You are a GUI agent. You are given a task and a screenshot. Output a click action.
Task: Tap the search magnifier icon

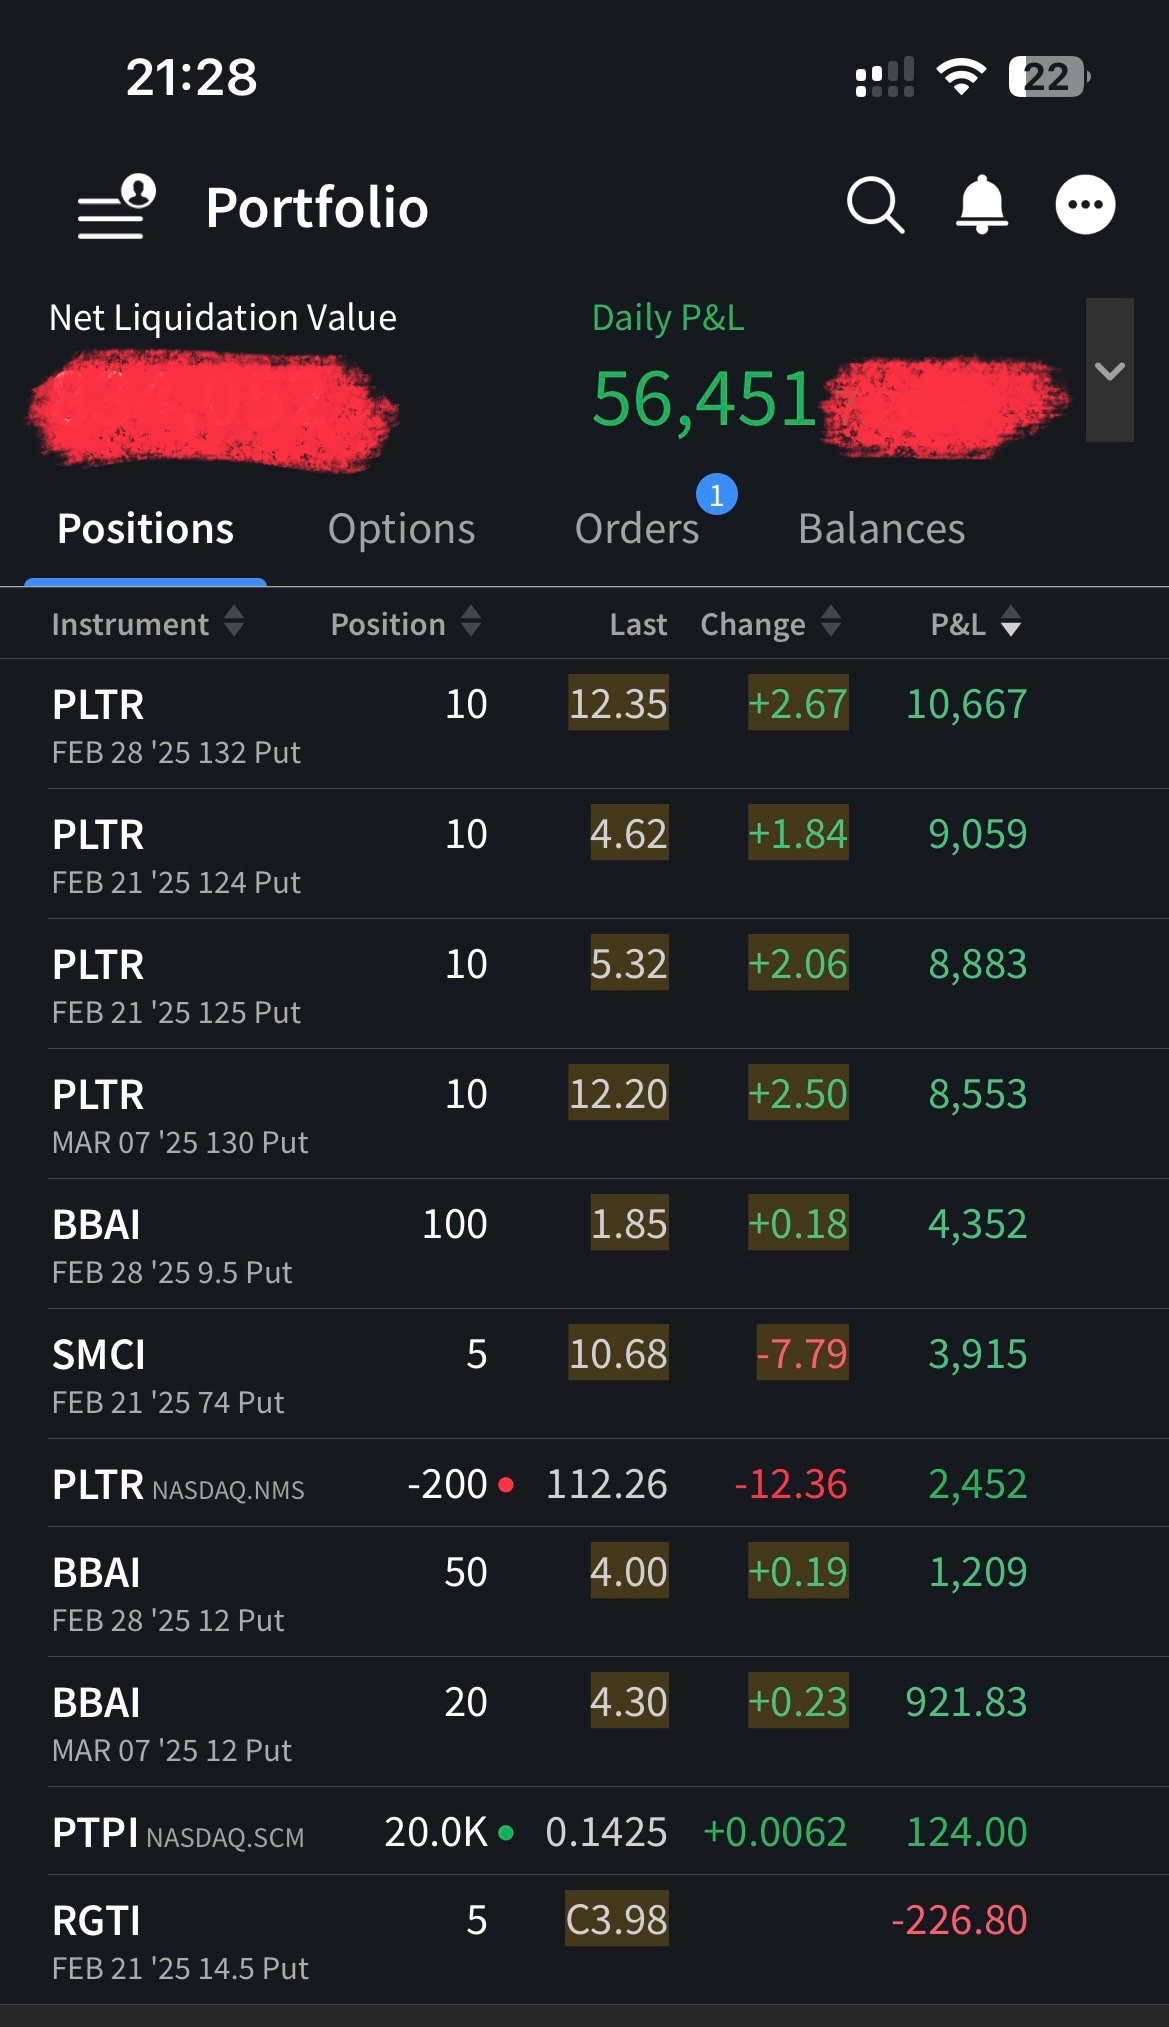[875, 206]
